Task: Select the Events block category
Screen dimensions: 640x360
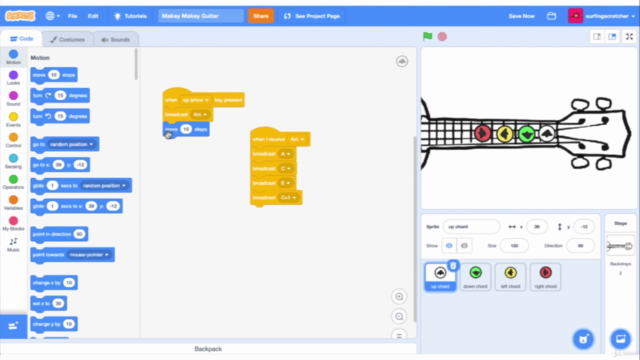Action: pos(13,119)
